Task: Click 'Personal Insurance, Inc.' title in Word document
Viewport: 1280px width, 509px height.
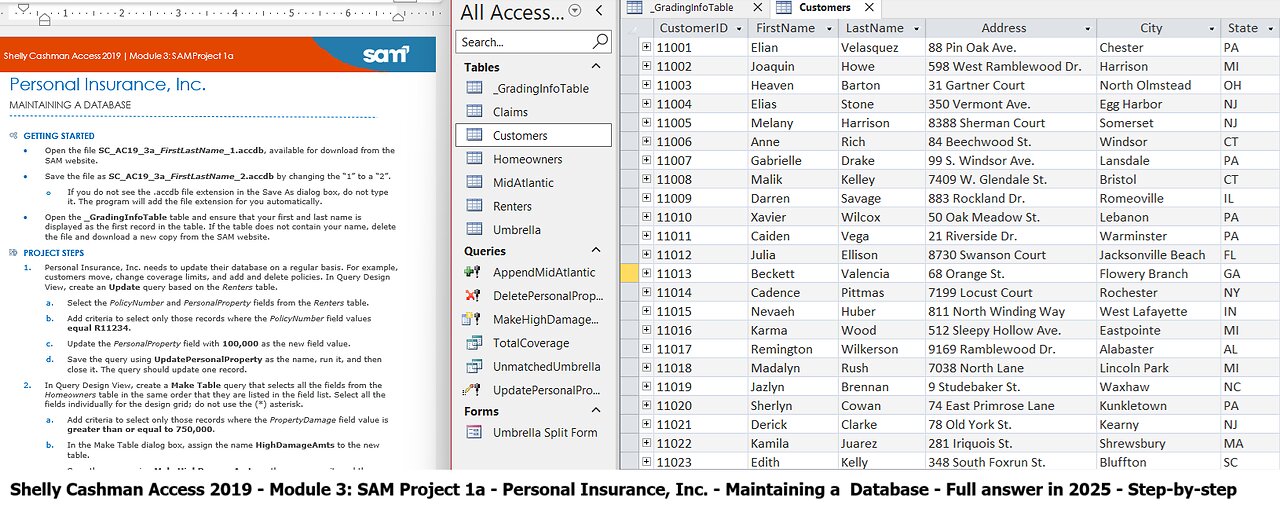Action: pyautogui.click(x=107, y=85)
